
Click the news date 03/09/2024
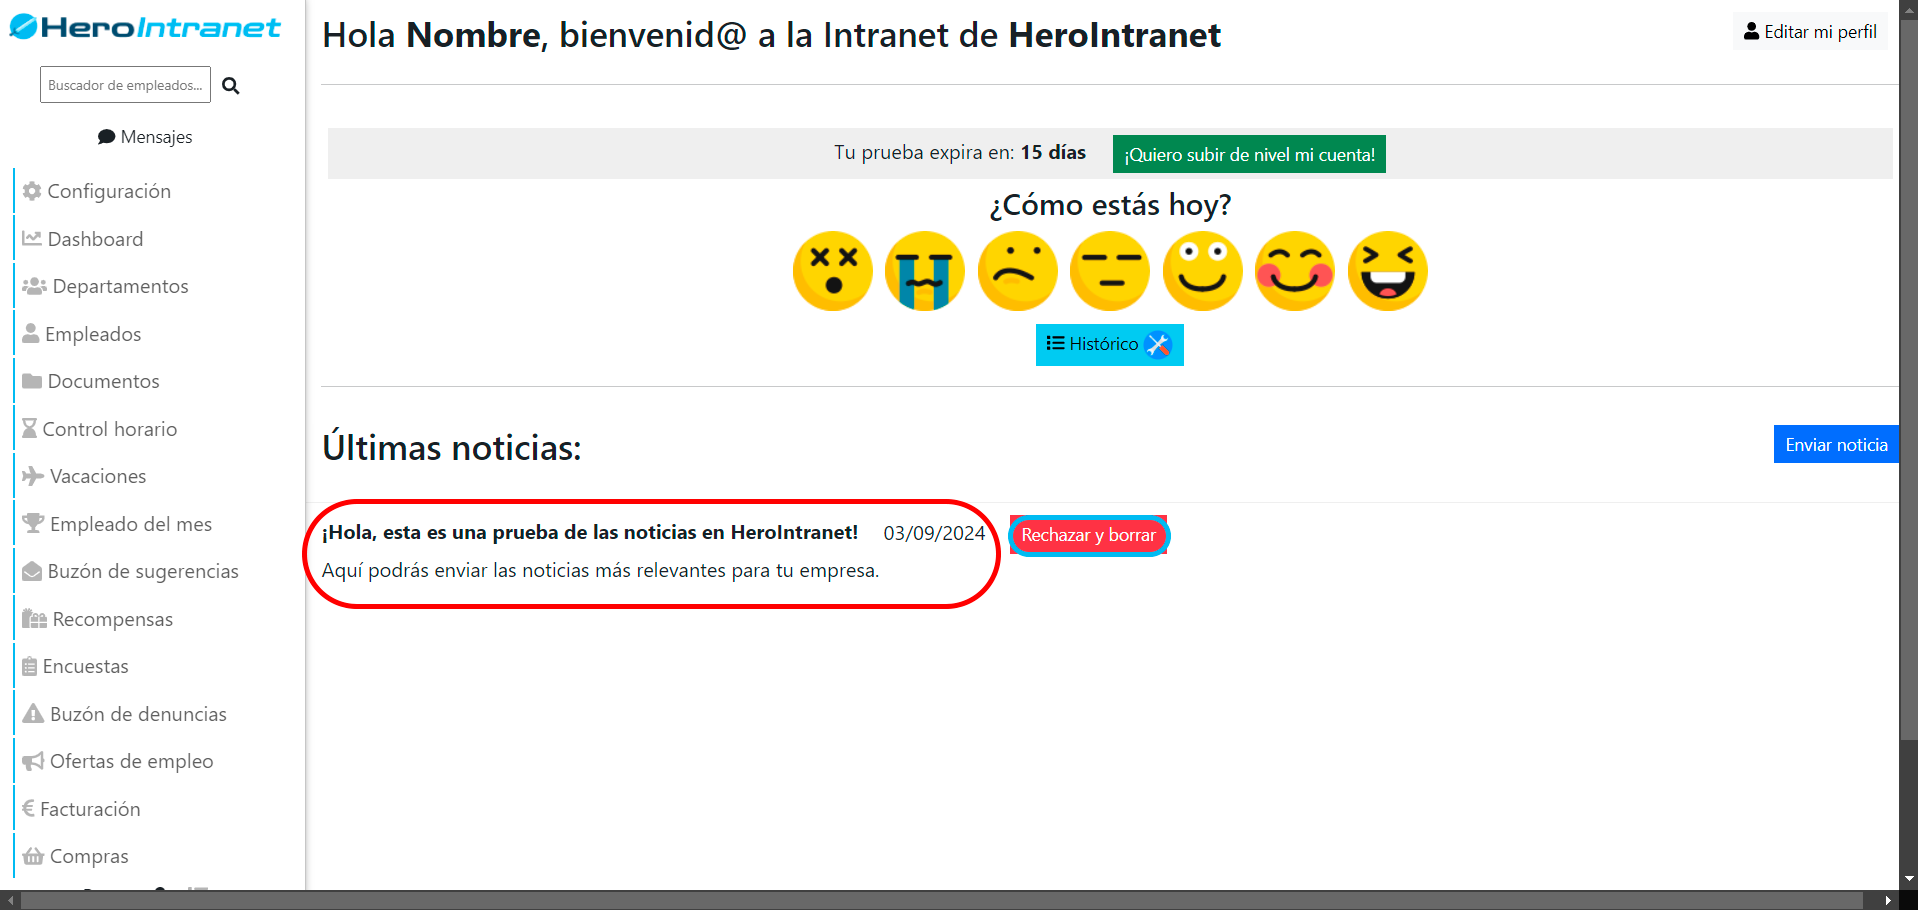(934, 533)
